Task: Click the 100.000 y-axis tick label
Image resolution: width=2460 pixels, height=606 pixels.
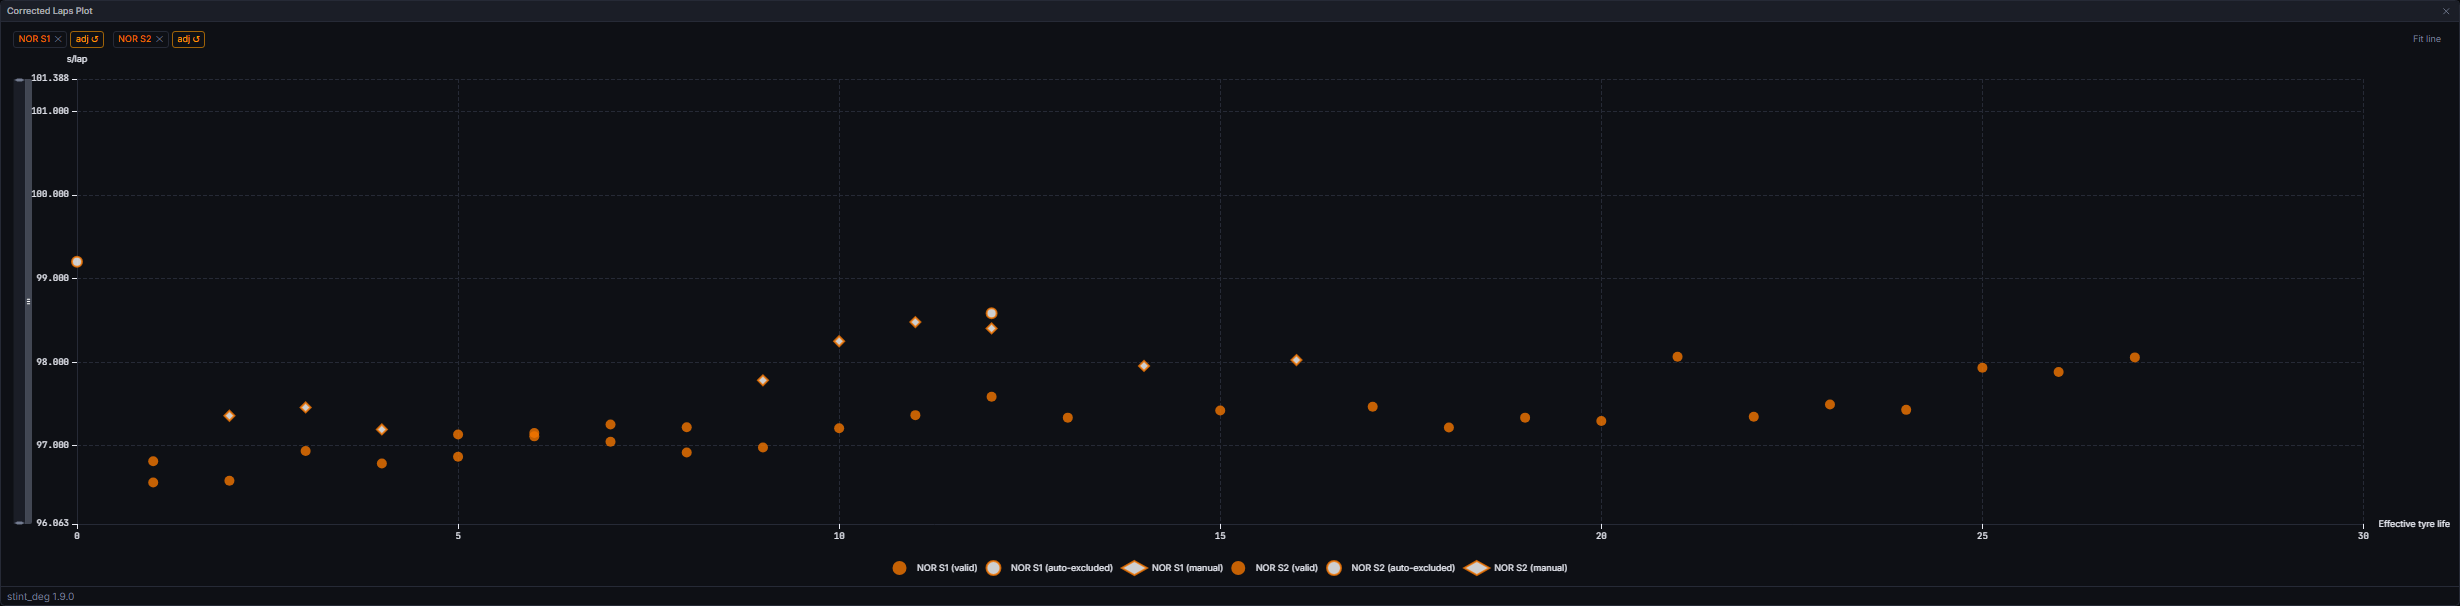Action: (50, 194)
